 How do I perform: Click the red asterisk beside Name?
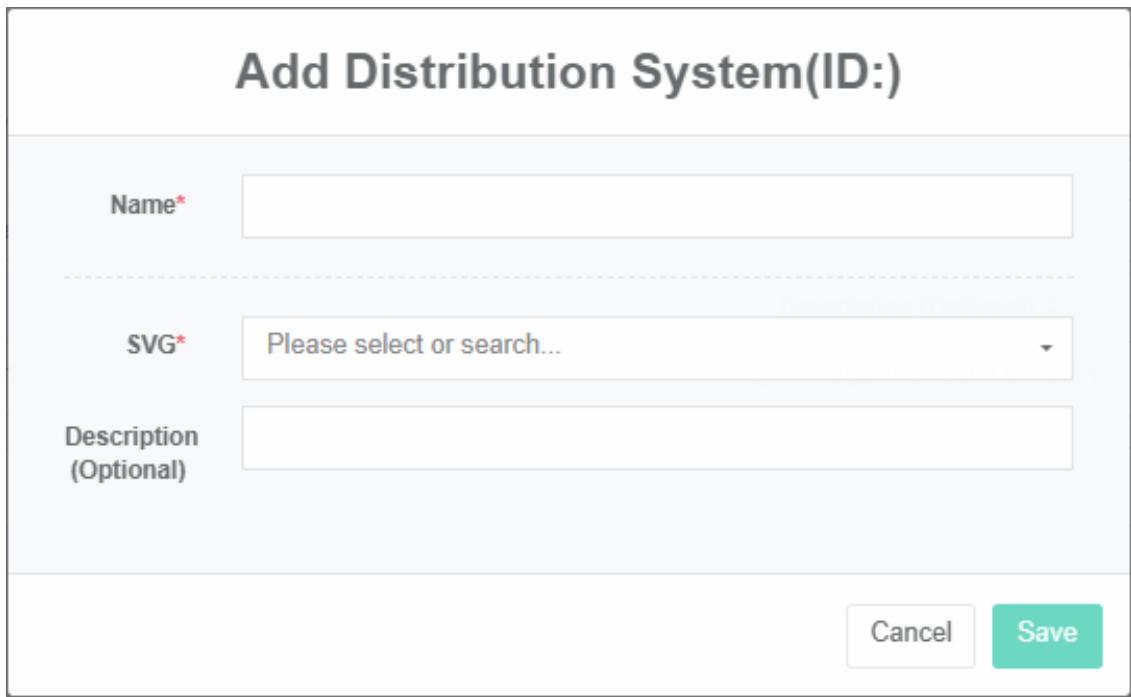[x=182, y=204]
